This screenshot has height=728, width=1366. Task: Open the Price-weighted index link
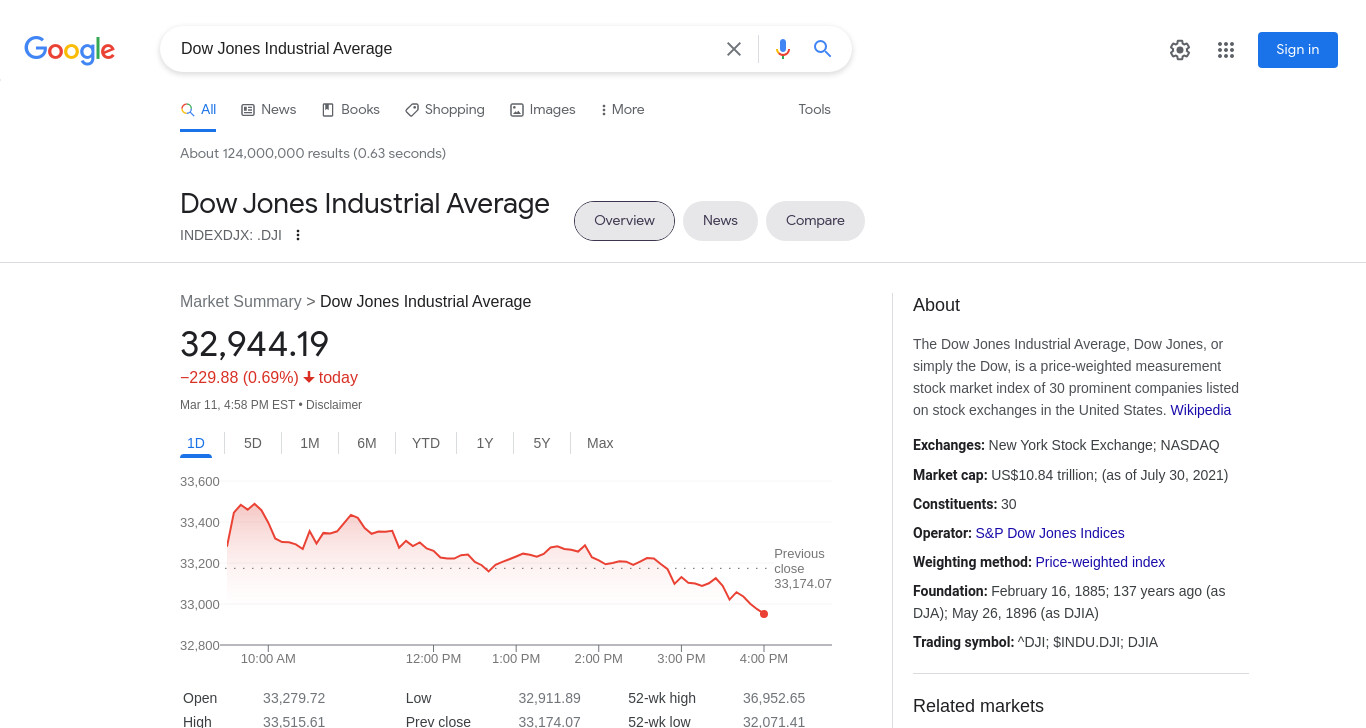pyautogui.click(x=1100, y=562)
